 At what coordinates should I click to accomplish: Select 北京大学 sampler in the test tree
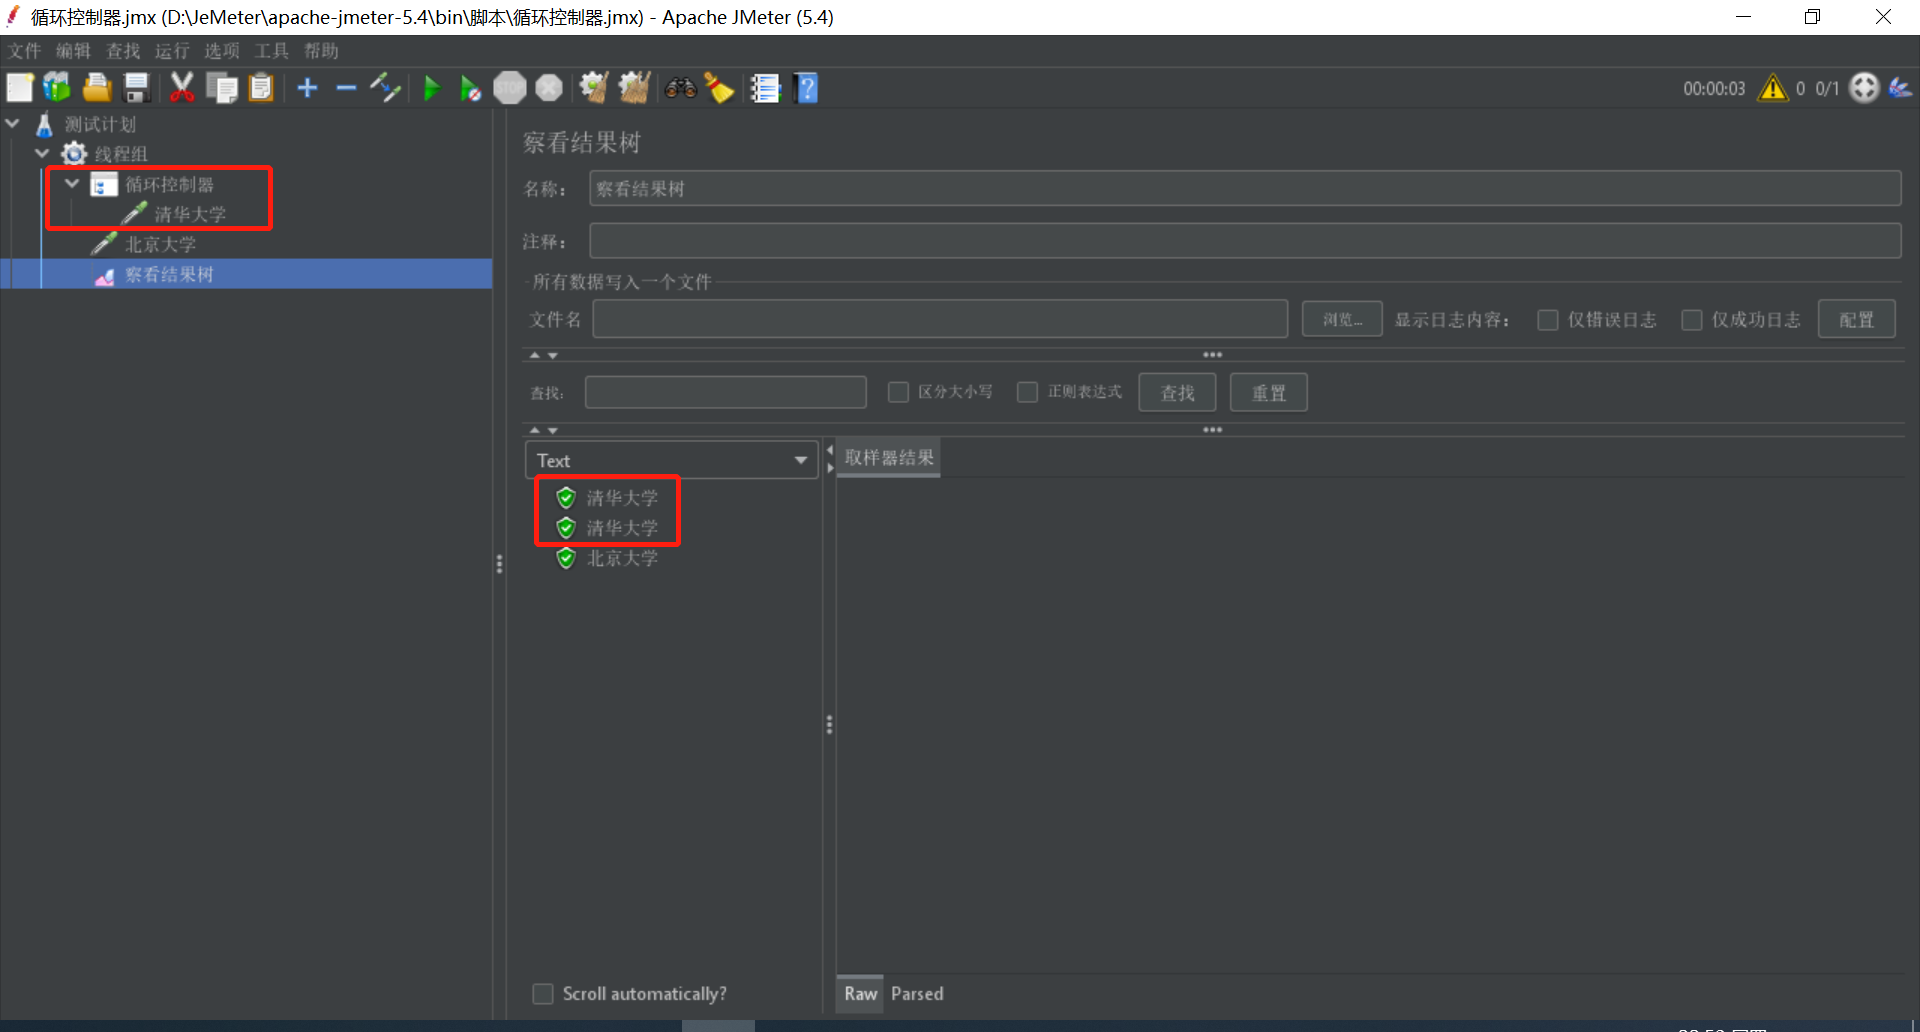160,244
